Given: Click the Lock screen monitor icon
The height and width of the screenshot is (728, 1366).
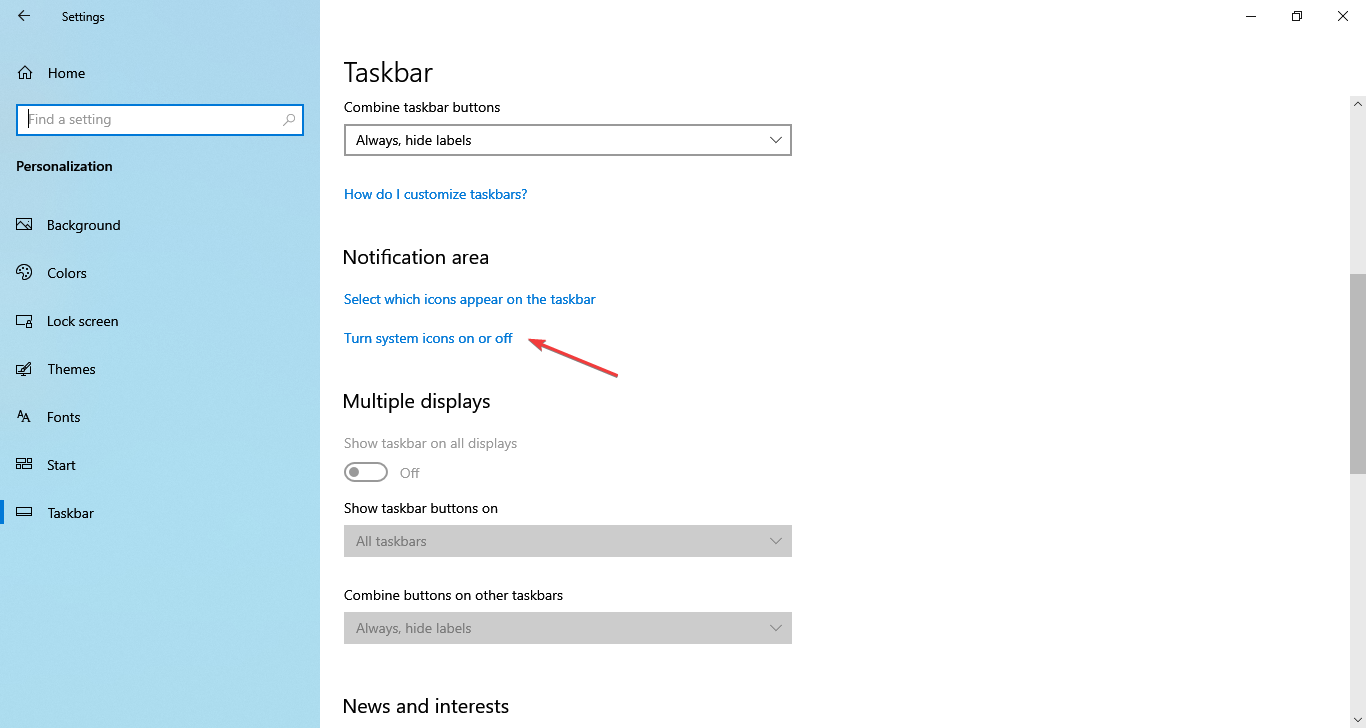Looking at the screenshot, I should (x=25, y=321).
